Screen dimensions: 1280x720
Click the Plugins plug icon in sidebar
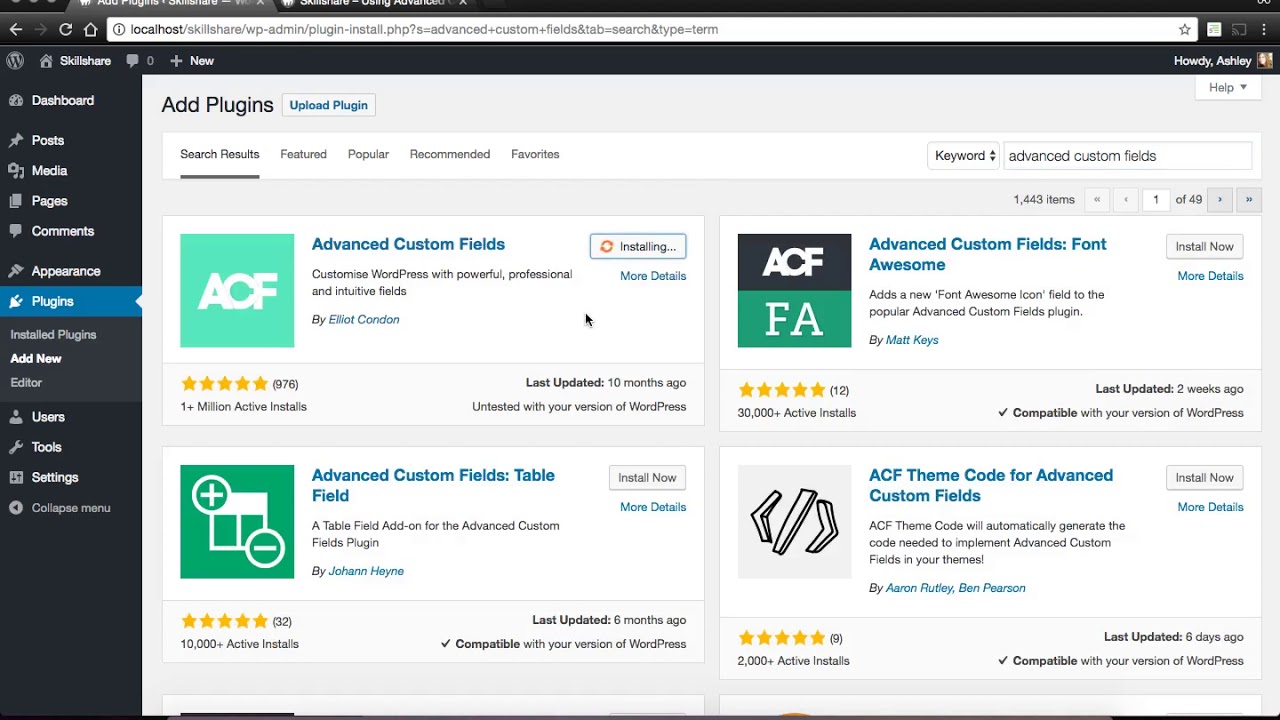[x=16, y=301]
